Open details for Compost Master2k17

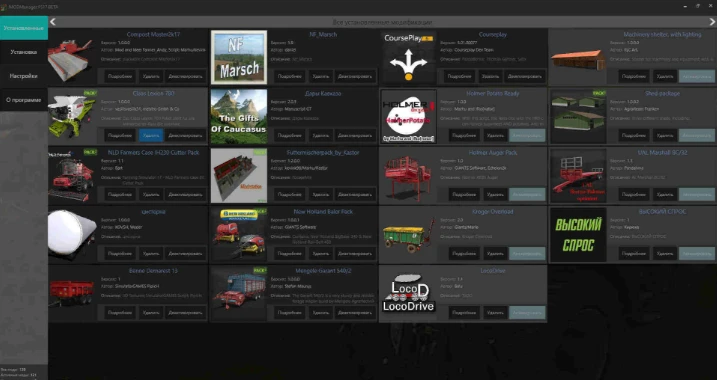[120, 76]
